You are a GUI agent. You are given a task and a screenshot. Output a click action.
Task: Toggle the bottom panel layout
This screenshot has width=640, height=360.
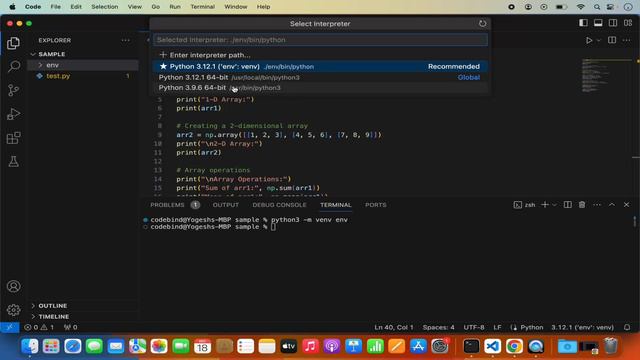pyautogui.click(x=598, y=23)
